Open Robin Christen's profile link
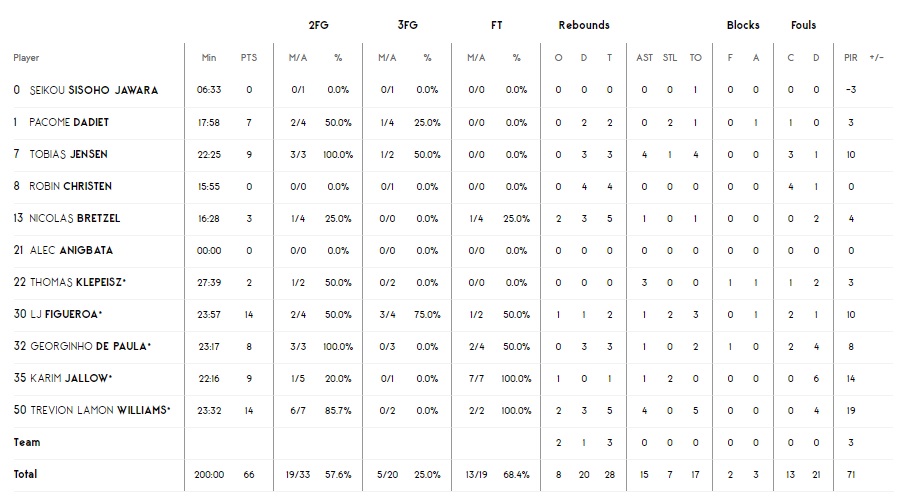900x501 pixels. click(70, 186)
